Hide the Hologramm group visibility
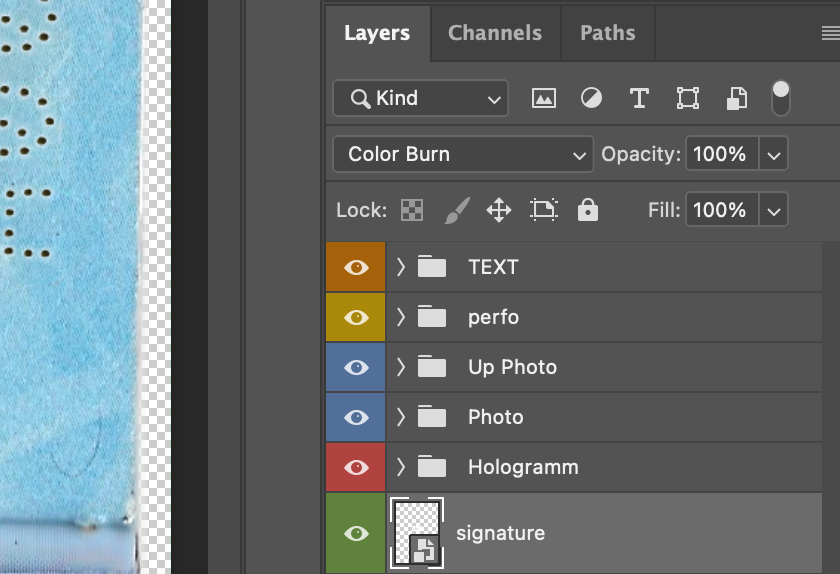This screenshot has height=574, width=840. pos(356,467)
